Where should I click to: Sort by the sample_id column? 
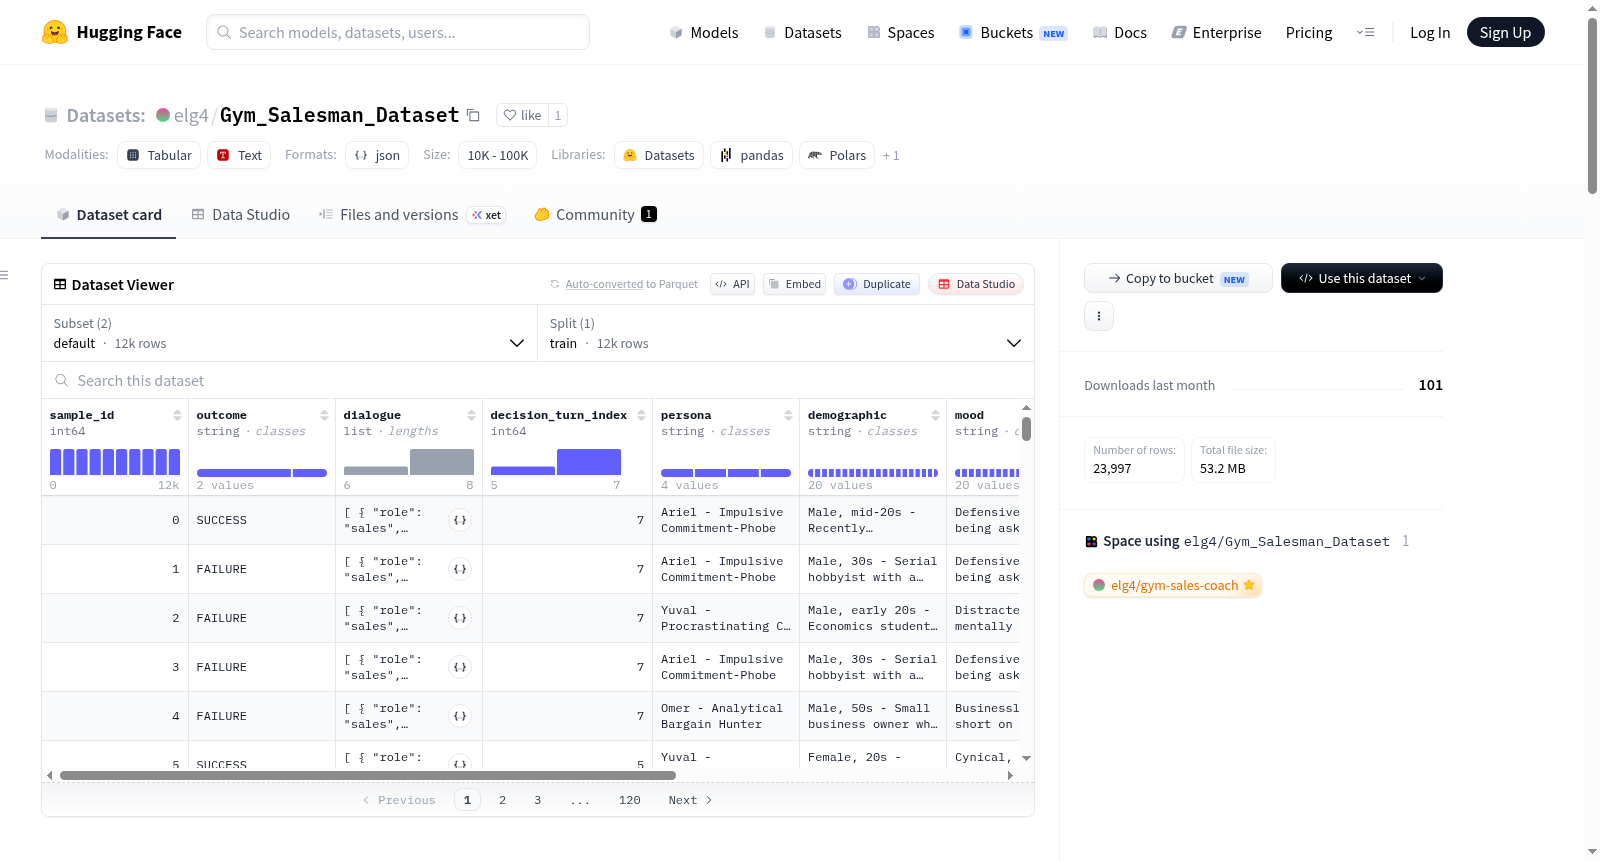pos(177,415)
